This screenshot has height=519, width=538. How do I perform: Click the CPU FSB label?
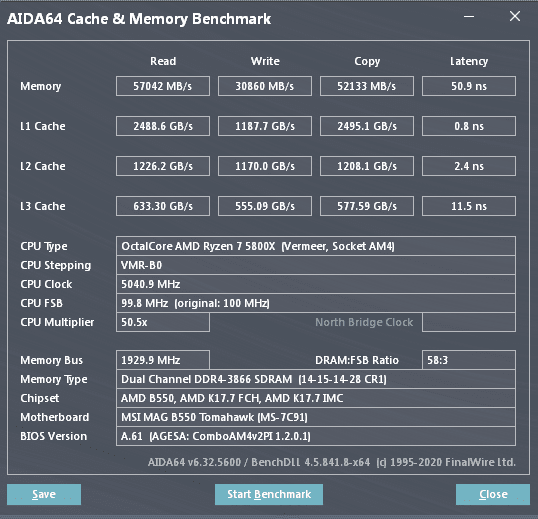(42, 303)
